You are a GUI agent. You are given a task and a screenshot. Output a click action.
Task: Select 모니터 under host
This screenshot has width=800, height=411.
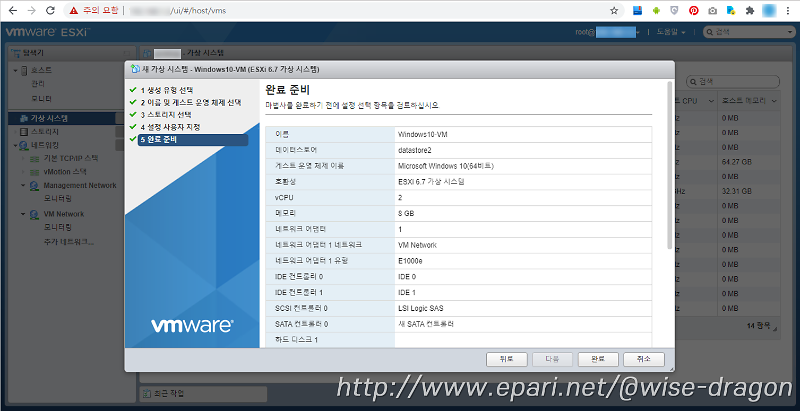41,98
